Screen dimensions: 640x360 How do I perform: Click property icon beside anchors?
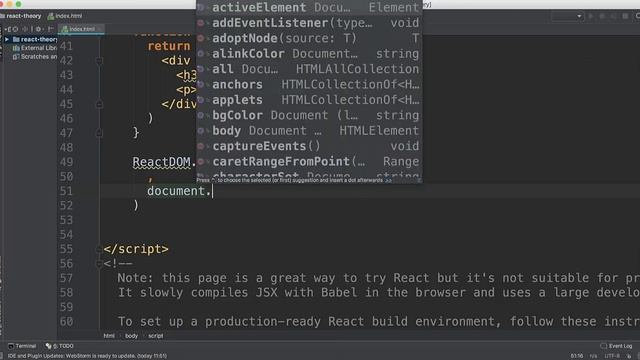pyautogui.click(x=201, y=84)
